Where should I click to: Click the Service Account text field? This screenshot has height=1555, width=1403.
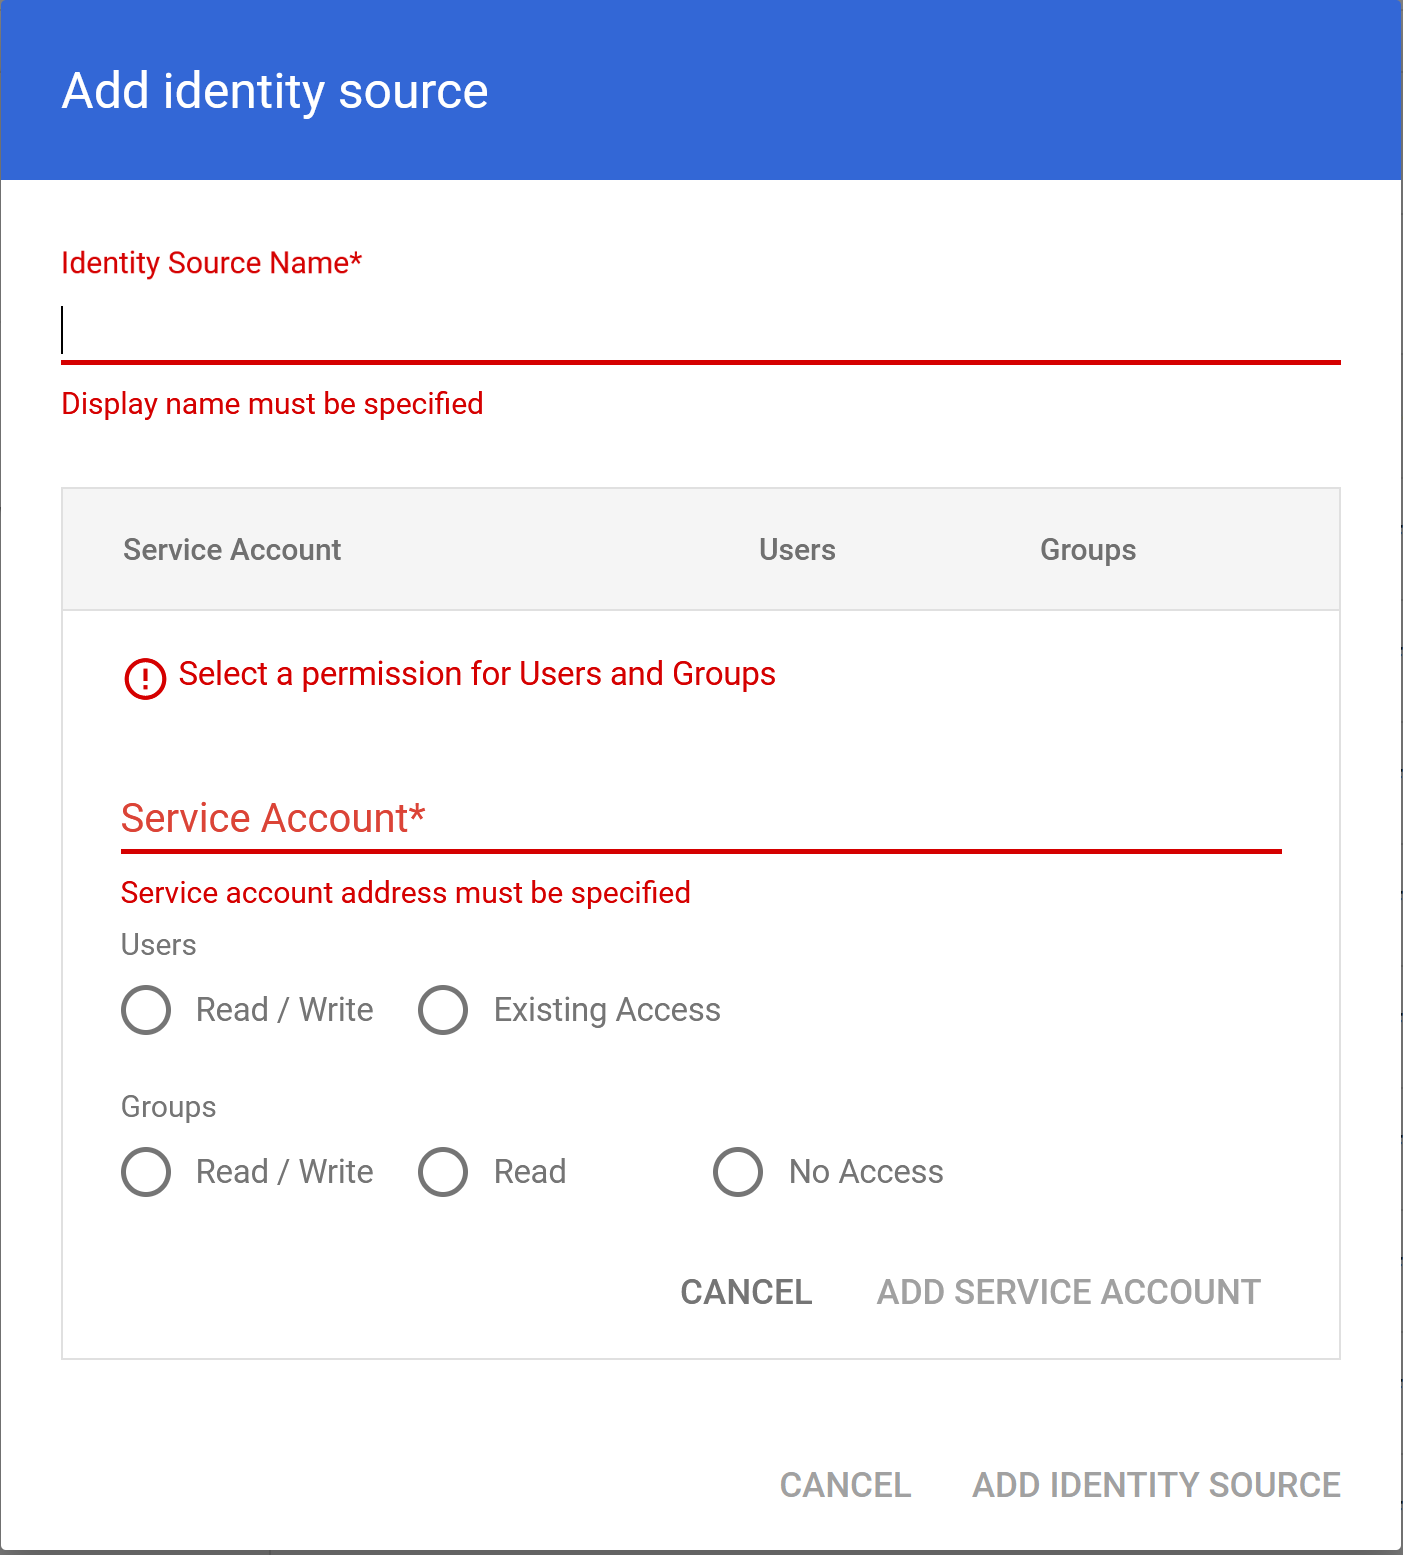coord(700,820)
